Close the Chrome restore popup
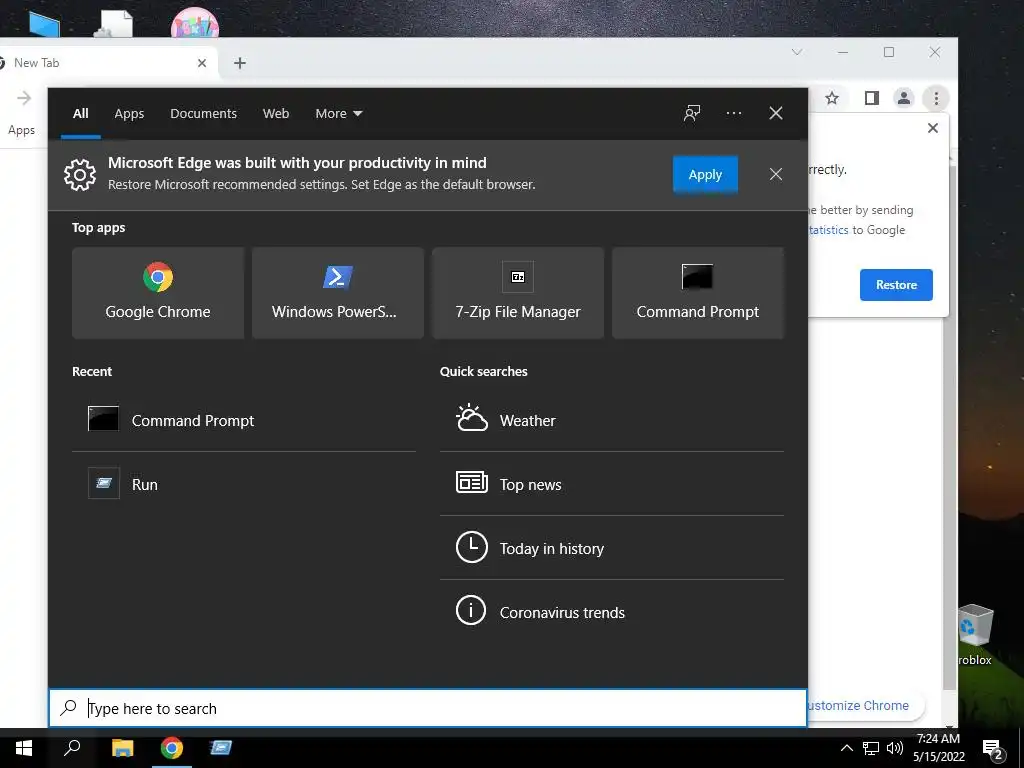1024x768 pixels. coord(933,128)
